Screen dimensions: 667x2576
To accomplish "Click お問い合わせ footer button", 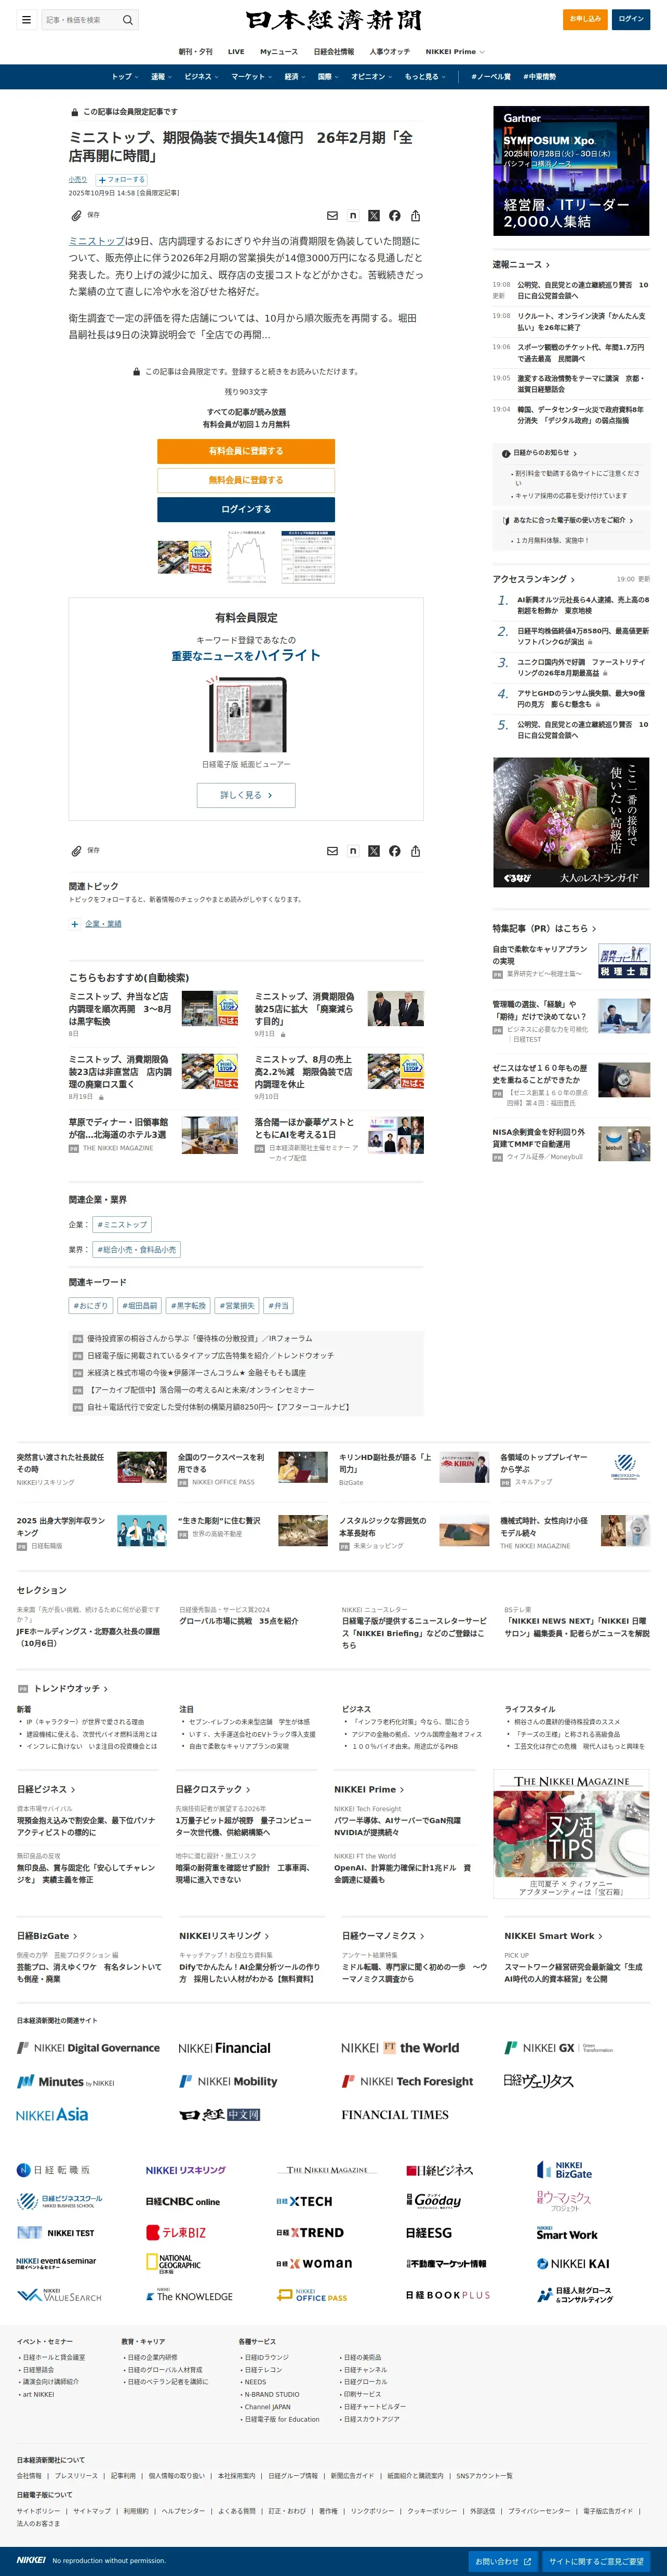I will pos(503,2561).
